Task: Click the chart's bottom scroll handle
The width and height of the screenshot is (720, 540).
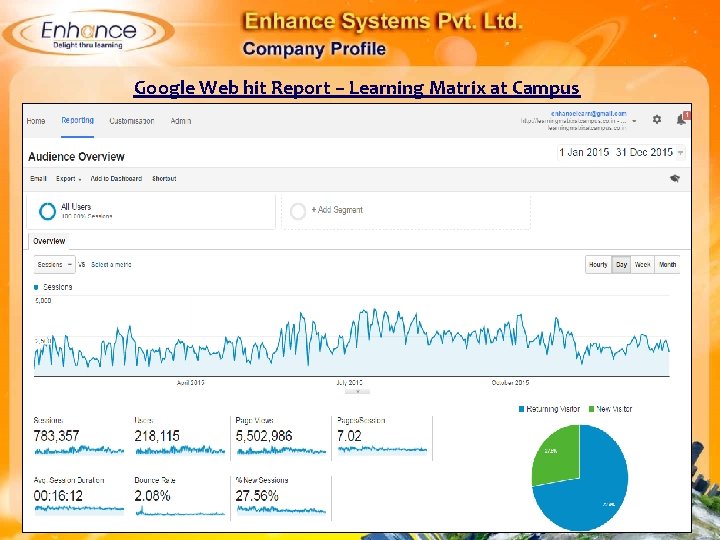Action: pos(357,392)
